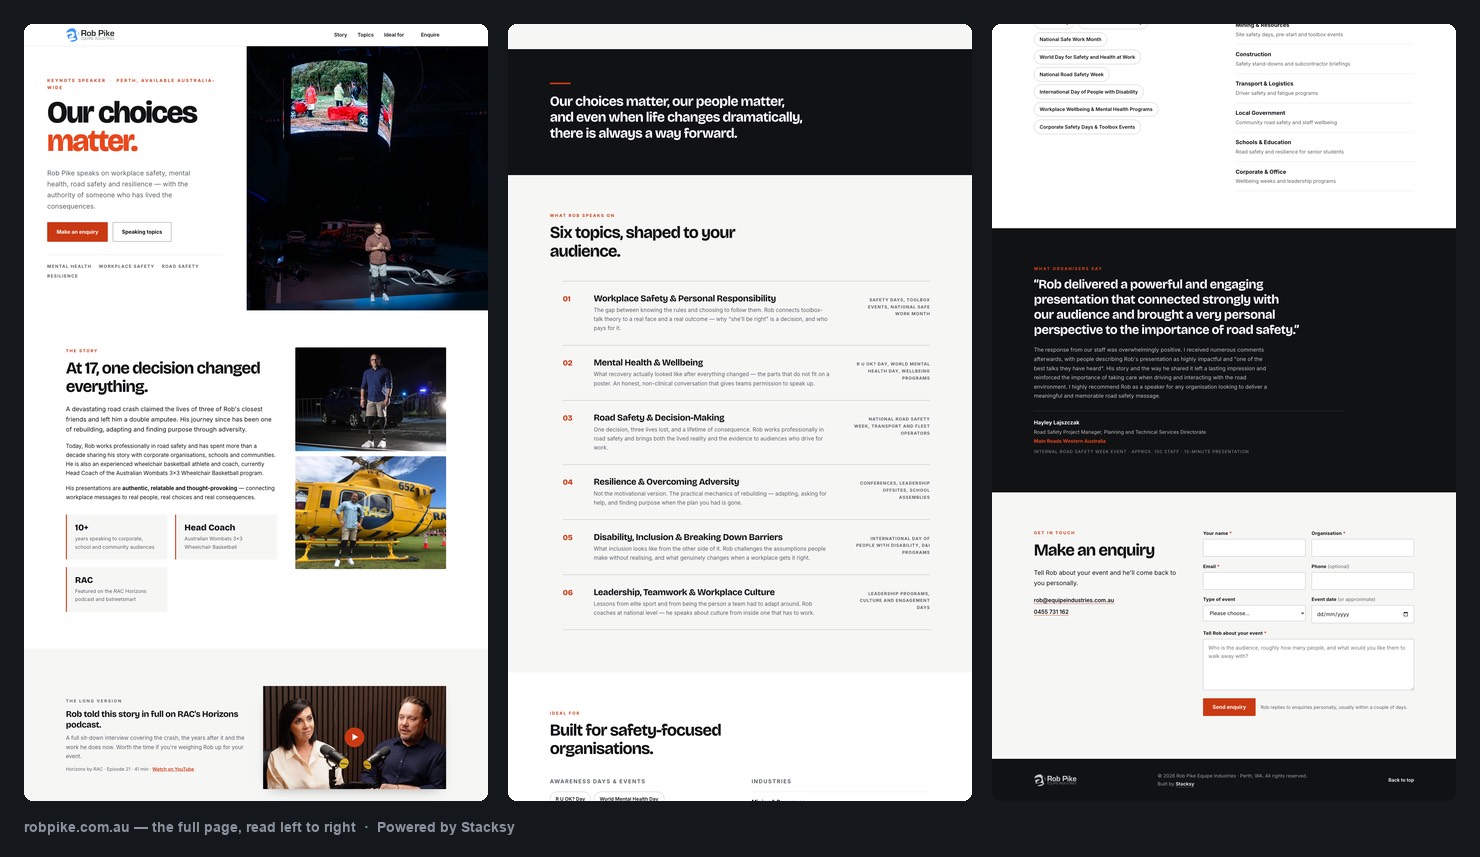
Task: Submit with the Send enquiry button
Action: click(x=1229, y=707)
